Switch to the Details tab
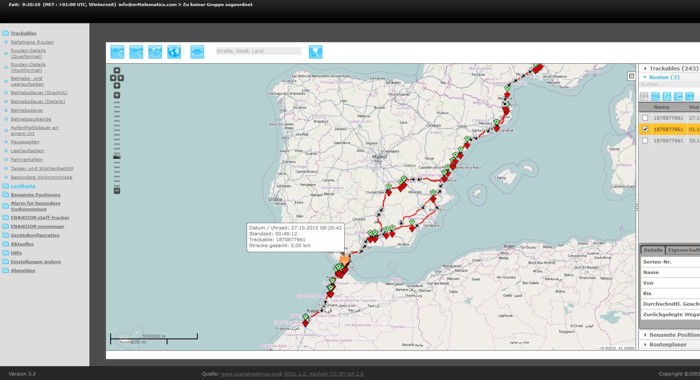700x380 pixels. (x=653, y=250)
